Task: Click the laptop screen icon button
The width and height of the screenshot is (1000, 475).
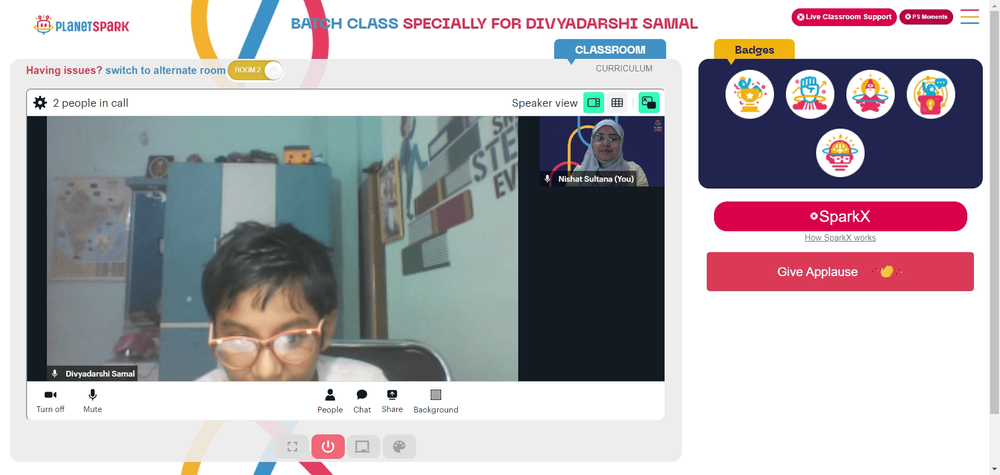Action: click(x=363, y=446)
